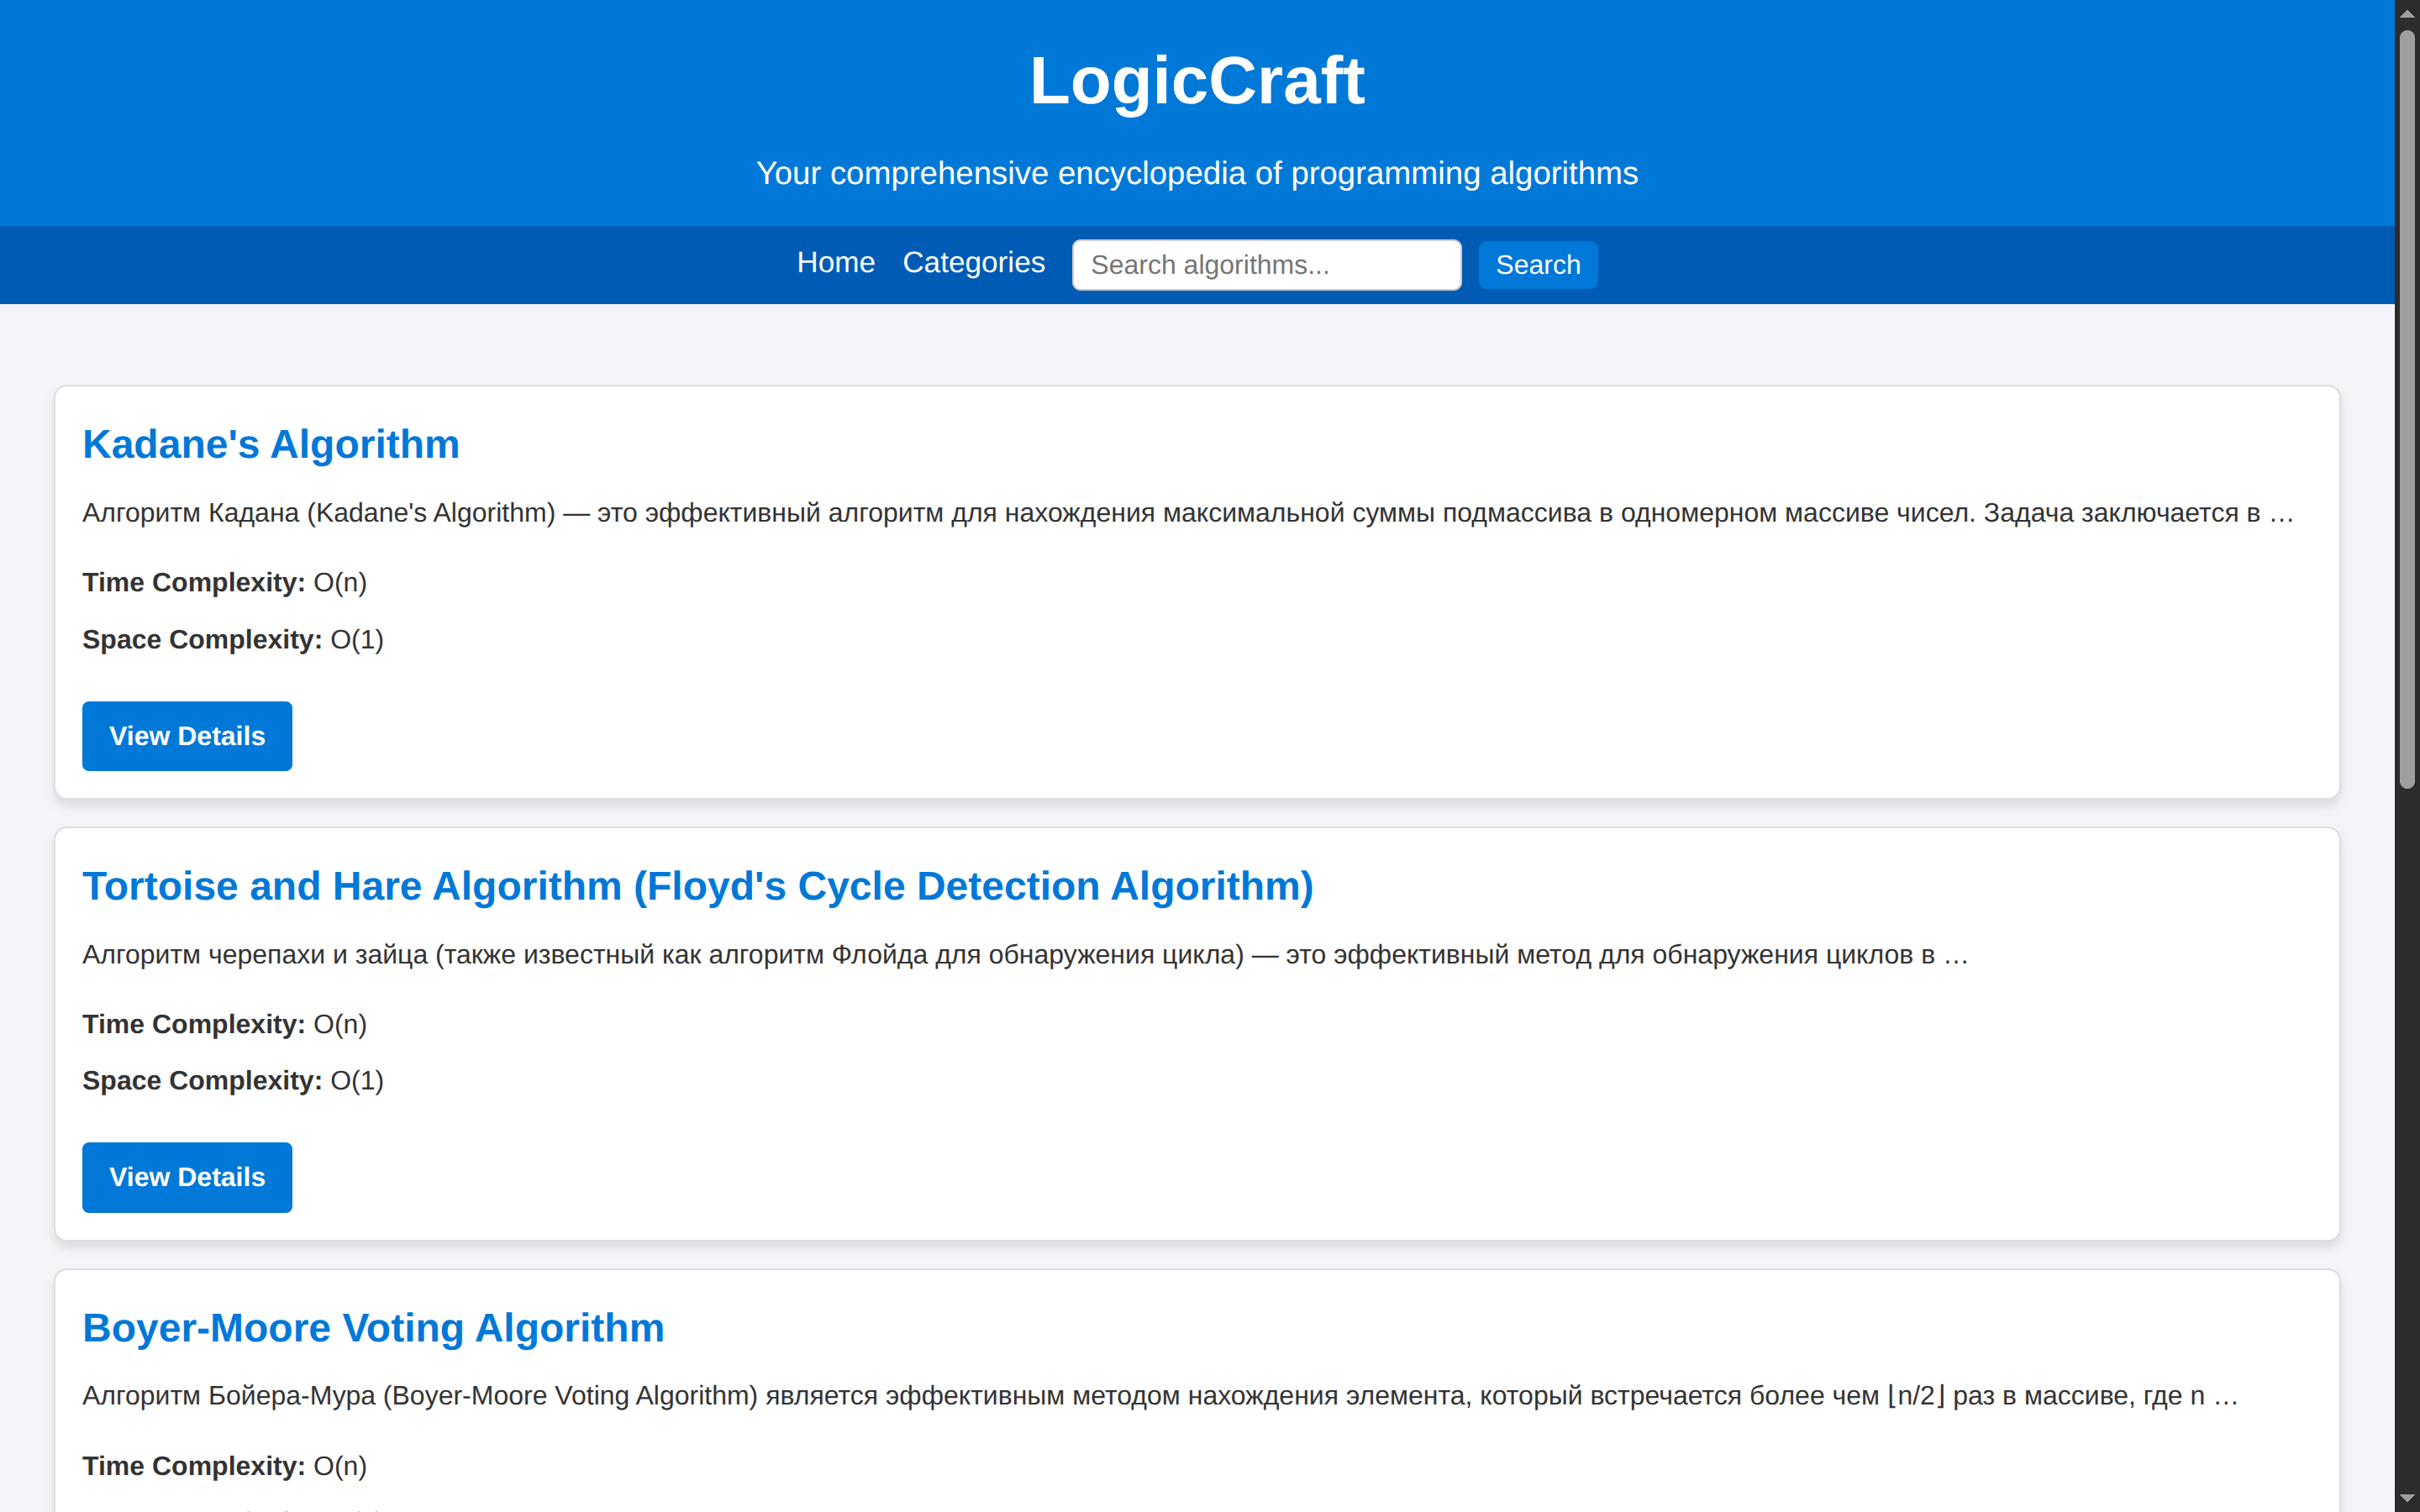Focus the Search algorithms input field

click(x=1266, y=265)
